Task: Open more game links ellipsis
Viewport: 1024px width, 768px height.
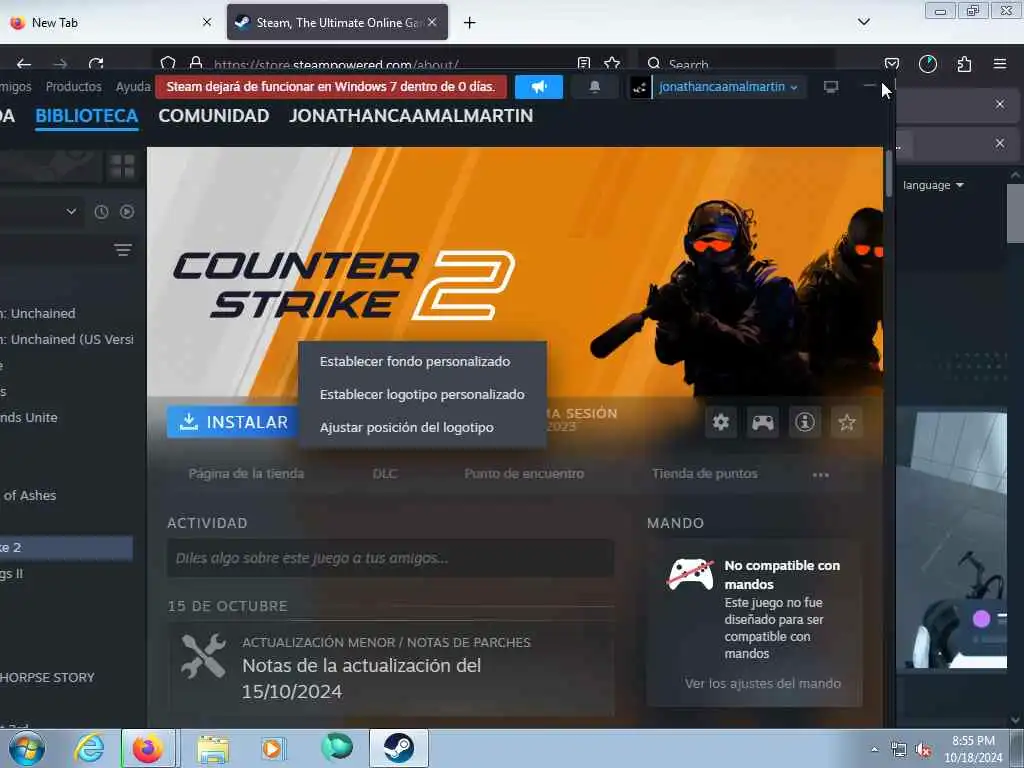Action: coord(821,475)
